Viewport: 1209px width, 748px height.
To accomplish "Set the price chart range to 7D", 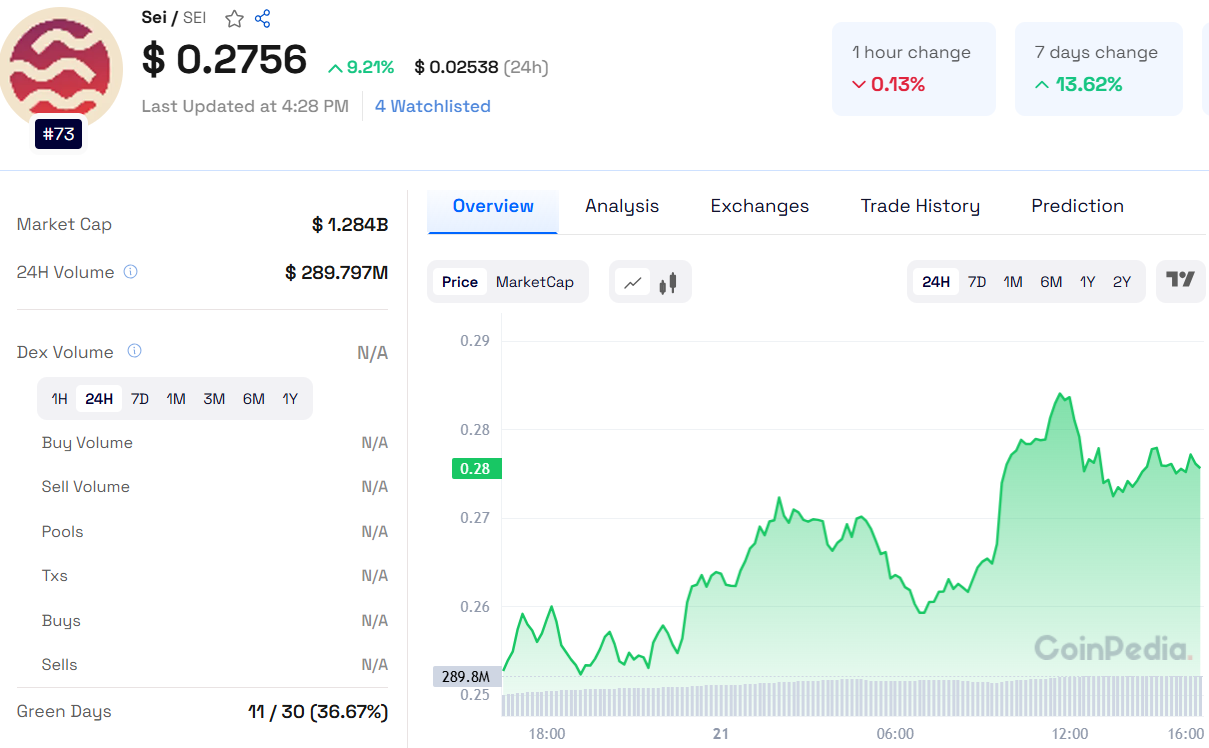I will click(x=977, y=282).
